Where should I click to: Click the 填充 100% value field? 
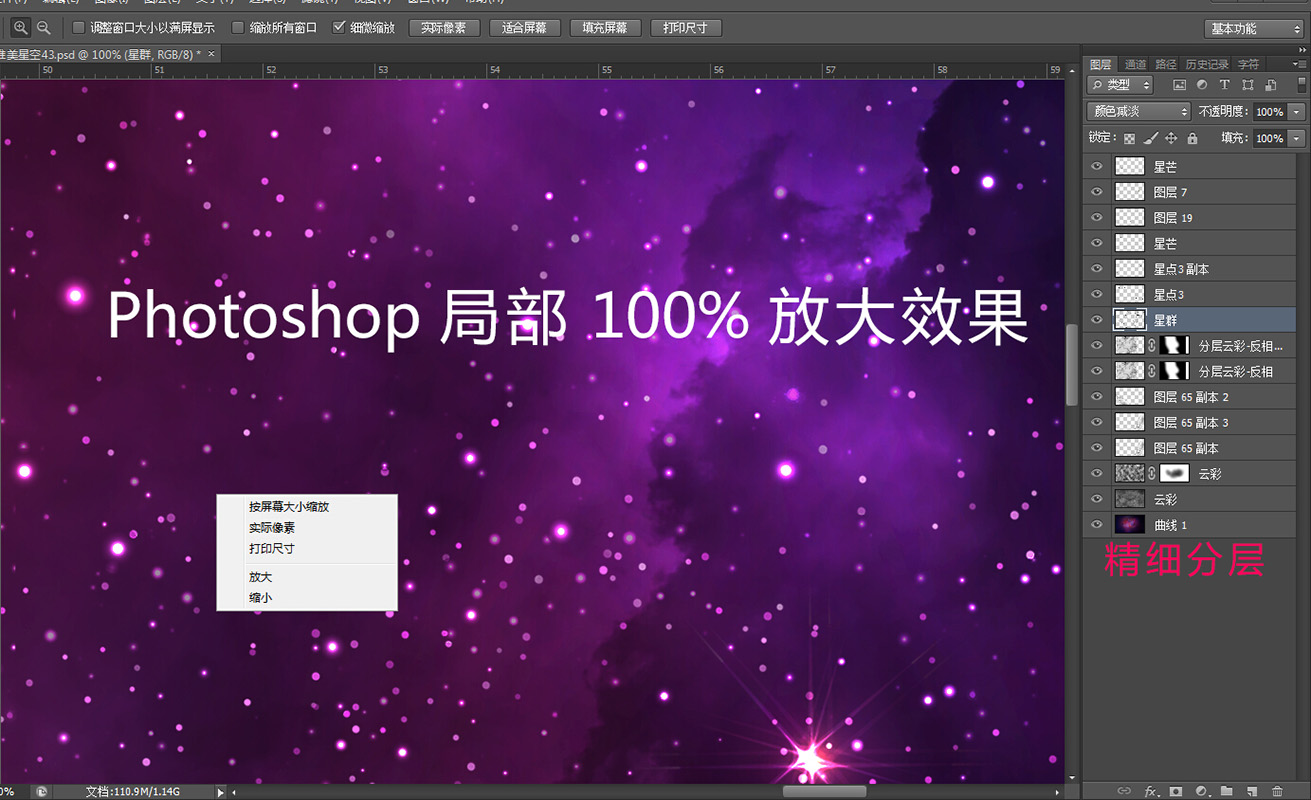point(1270,138)
